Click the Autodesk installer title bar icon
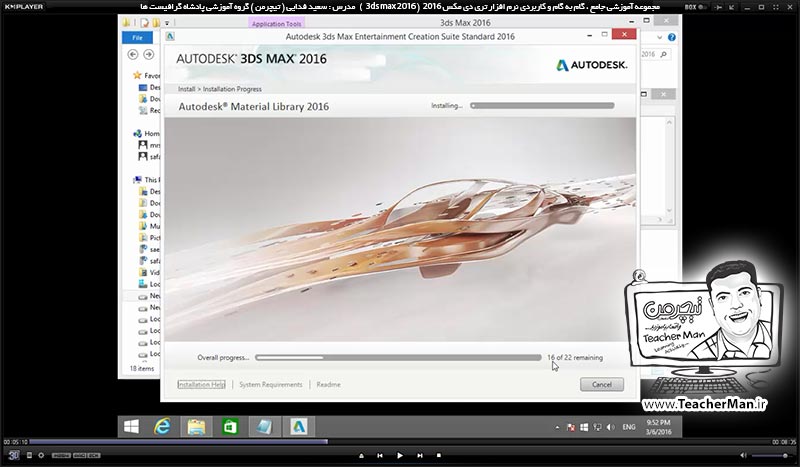 170,36
